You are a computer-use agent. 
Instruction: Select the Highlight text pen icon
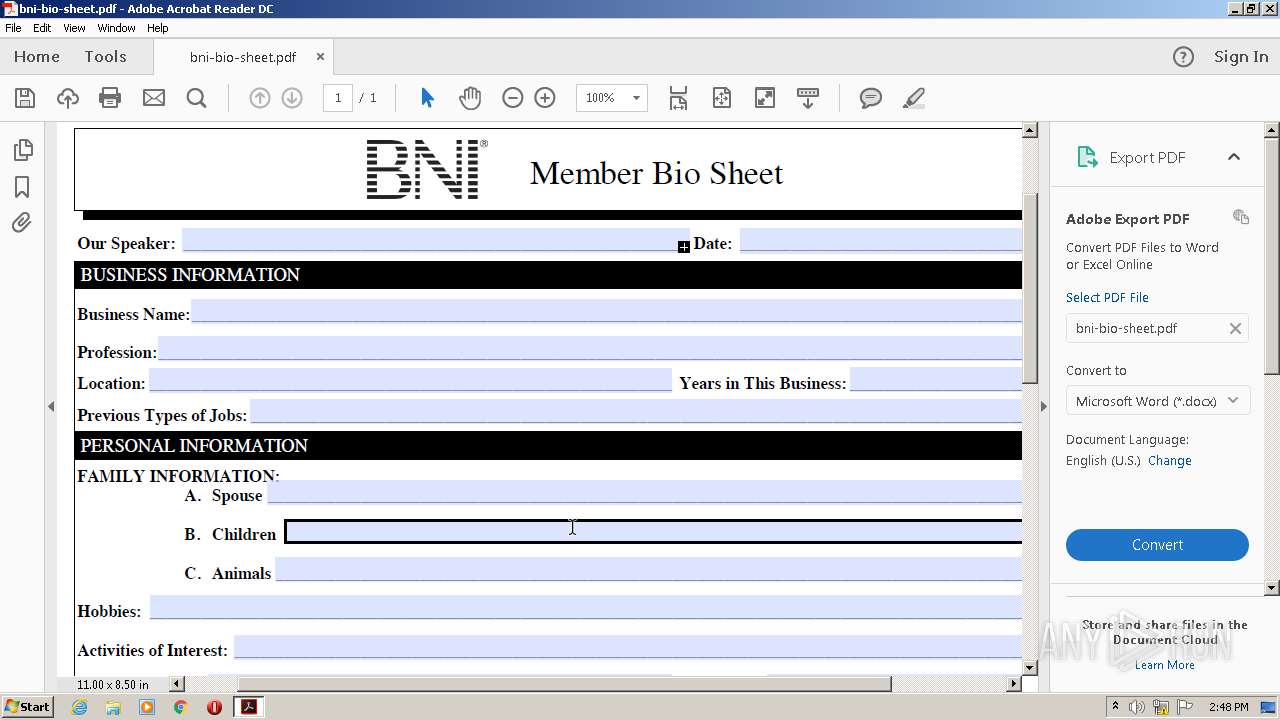913,98
